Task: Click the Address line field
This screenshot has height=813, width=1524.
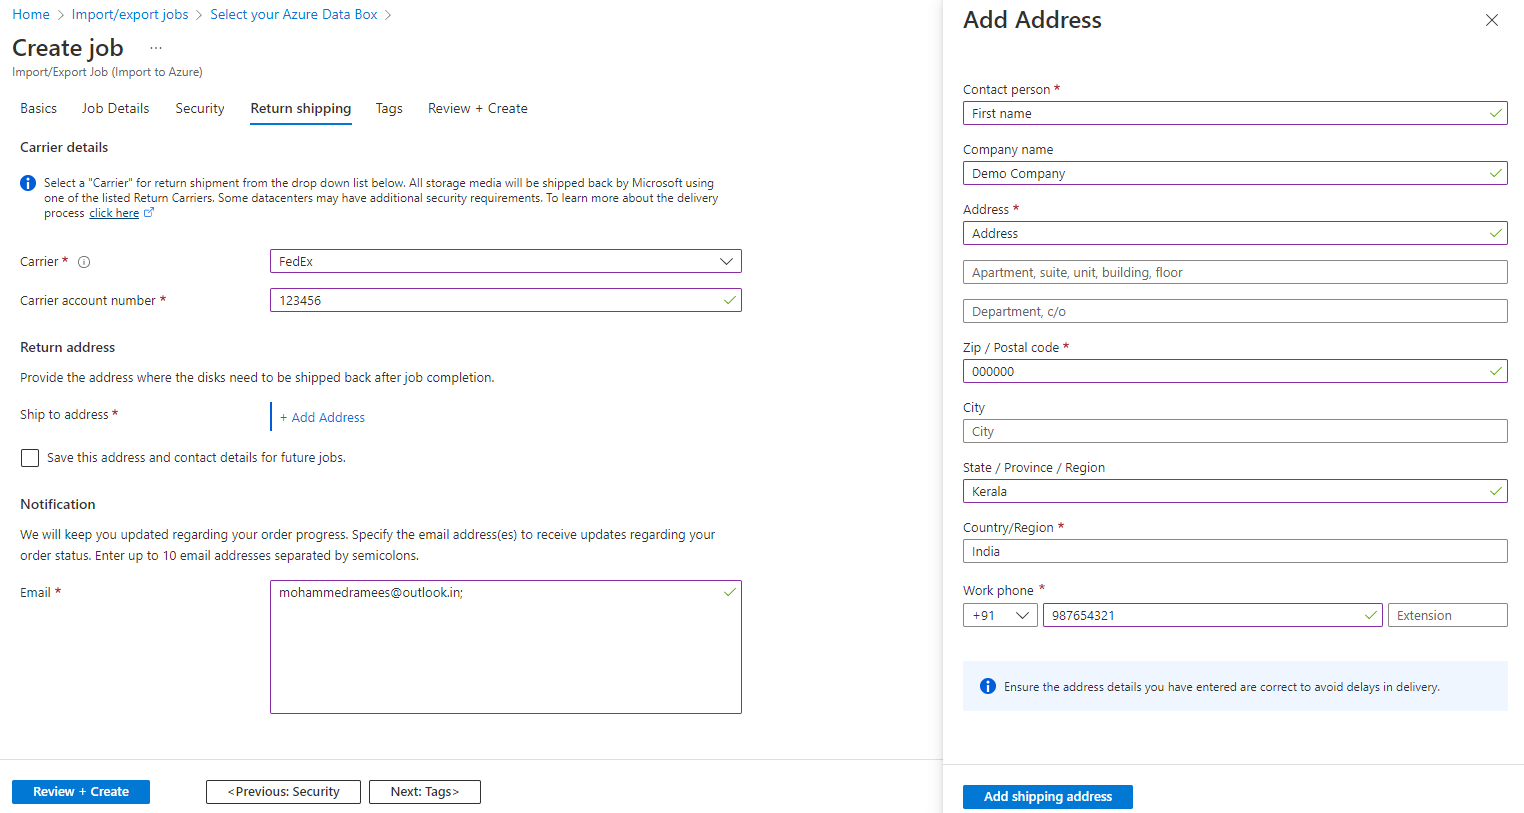Action: [x=1235, y=233]
